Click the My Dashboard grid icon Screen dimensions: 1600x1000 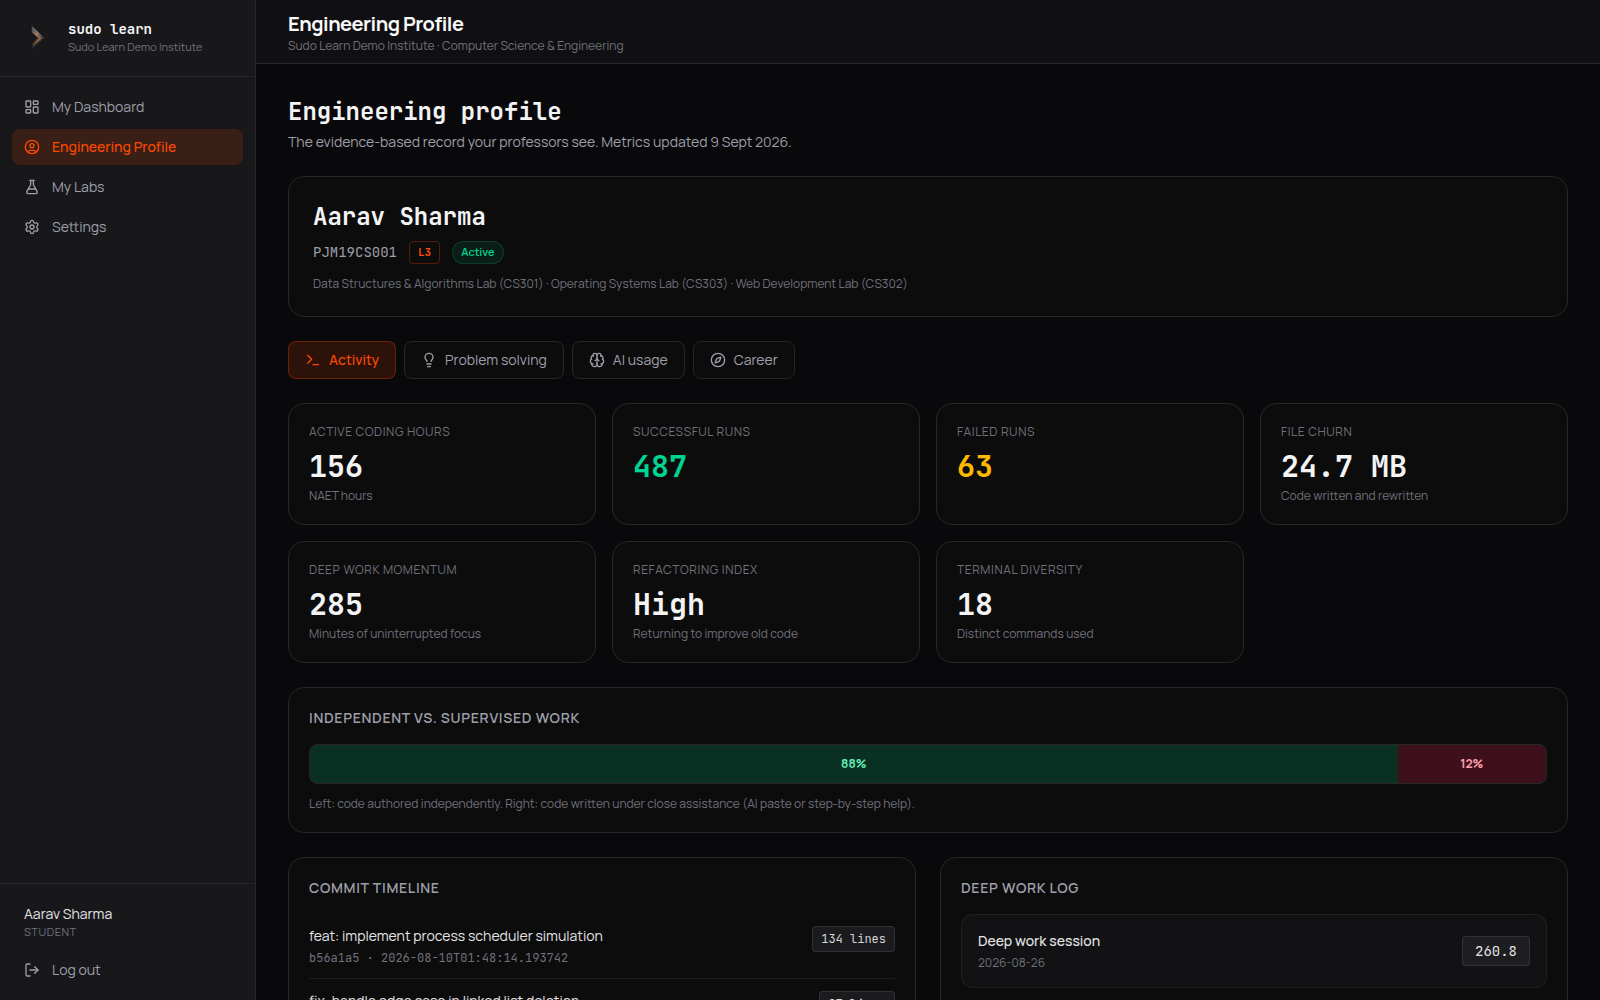32,107
